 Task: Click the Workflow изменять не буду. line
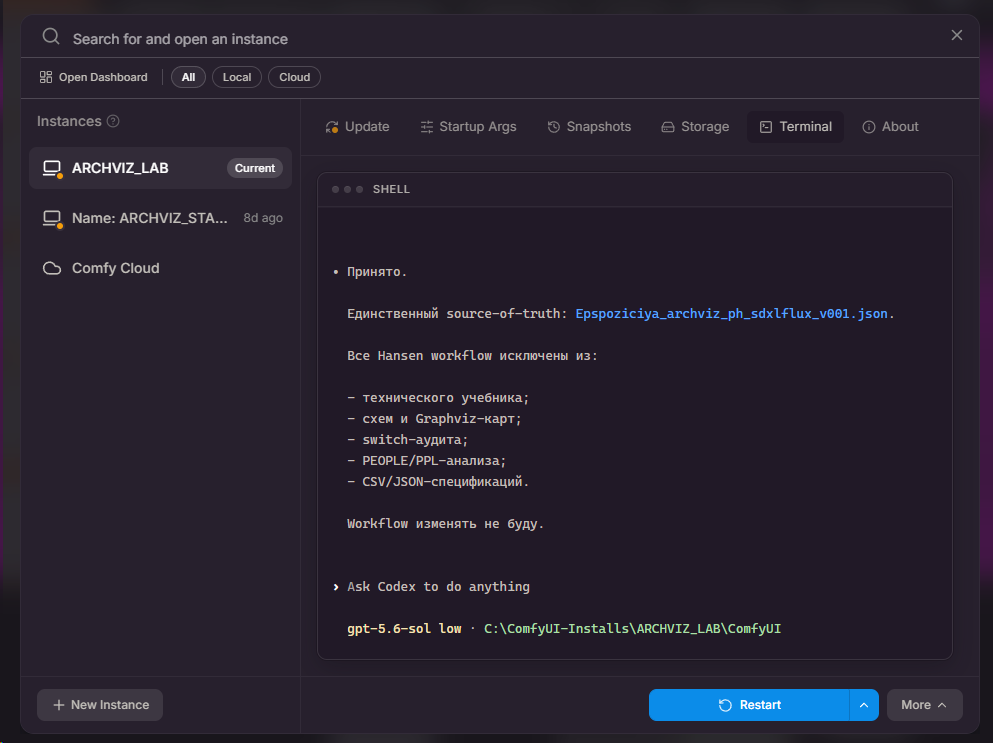445,524
